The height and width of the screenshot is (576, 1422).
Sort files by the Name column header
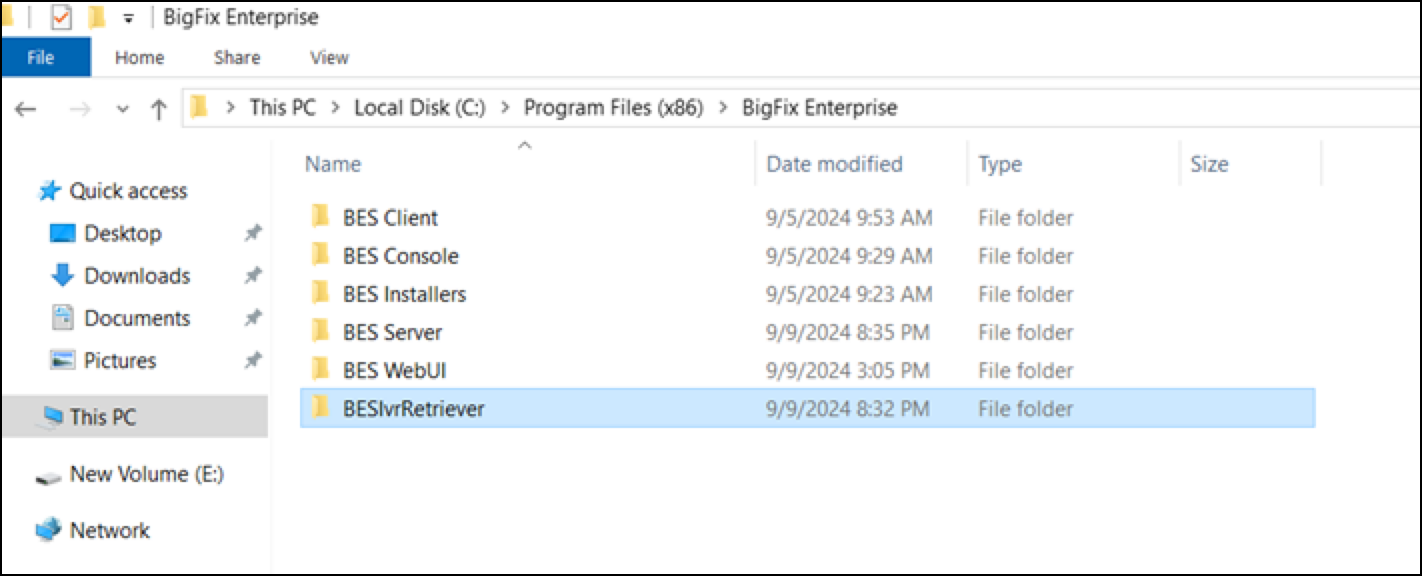pyautogui.click(x=333, y=164)
